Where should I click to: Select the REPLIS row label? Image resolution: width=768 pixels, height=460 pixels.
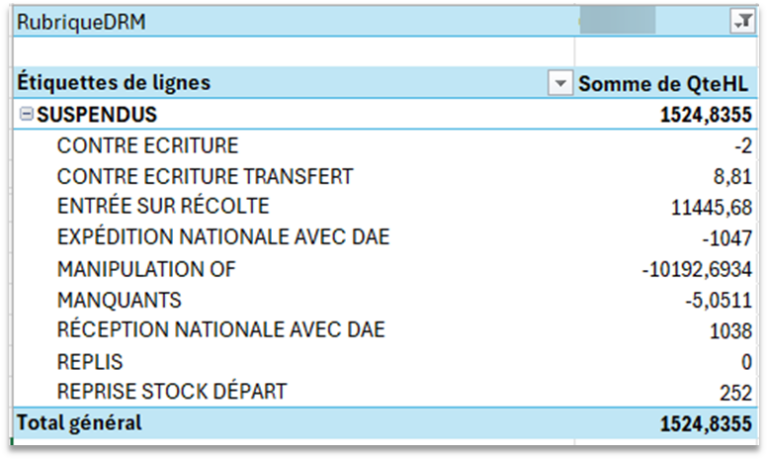point(90,361)
